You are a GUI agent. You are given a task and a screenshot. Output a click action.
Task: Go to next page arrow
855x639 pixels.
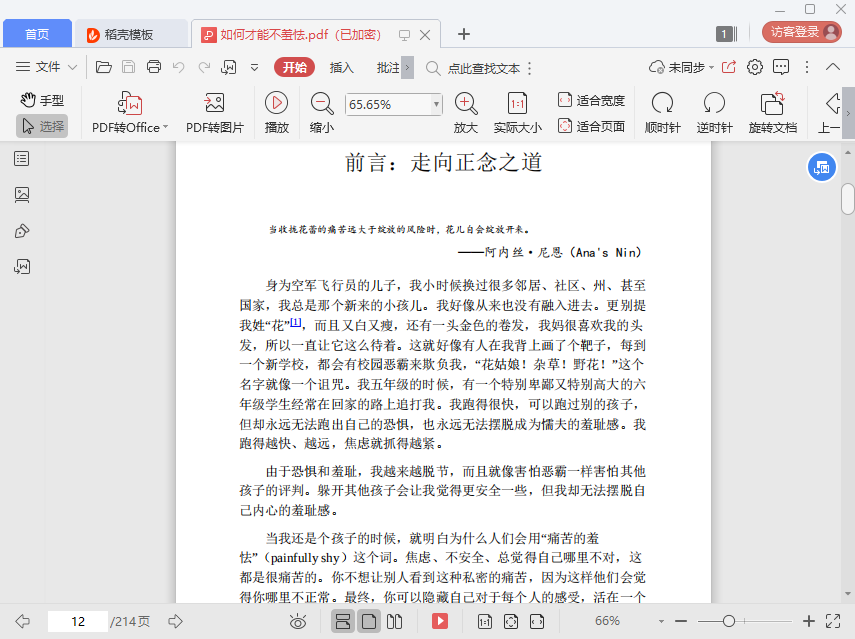pos(175,621)
